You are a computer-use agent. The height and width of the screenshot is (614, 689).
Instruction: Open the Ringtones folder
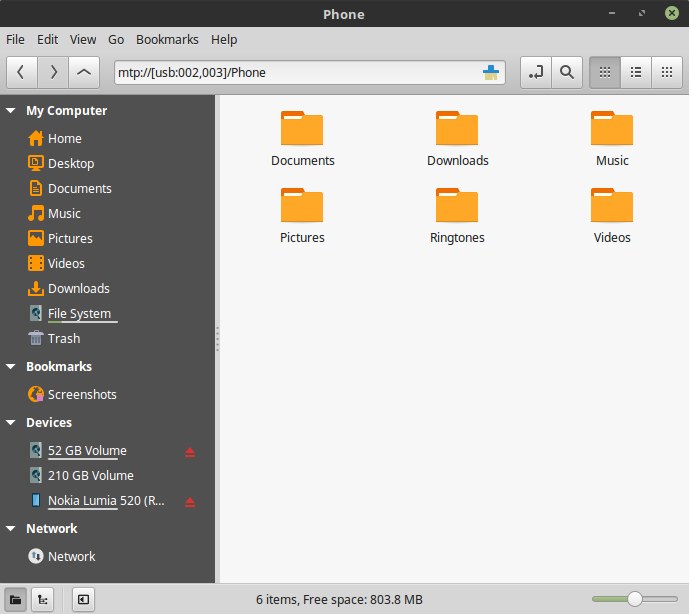click(x=457, y=217)
